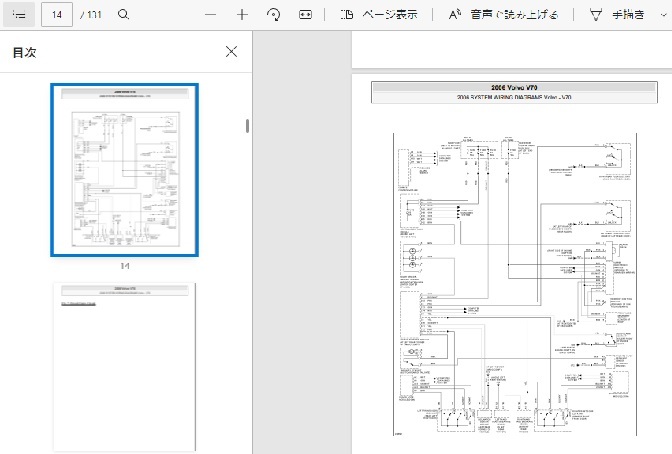Fit page to width icon

pyautogui.click(x=305, y=15)
